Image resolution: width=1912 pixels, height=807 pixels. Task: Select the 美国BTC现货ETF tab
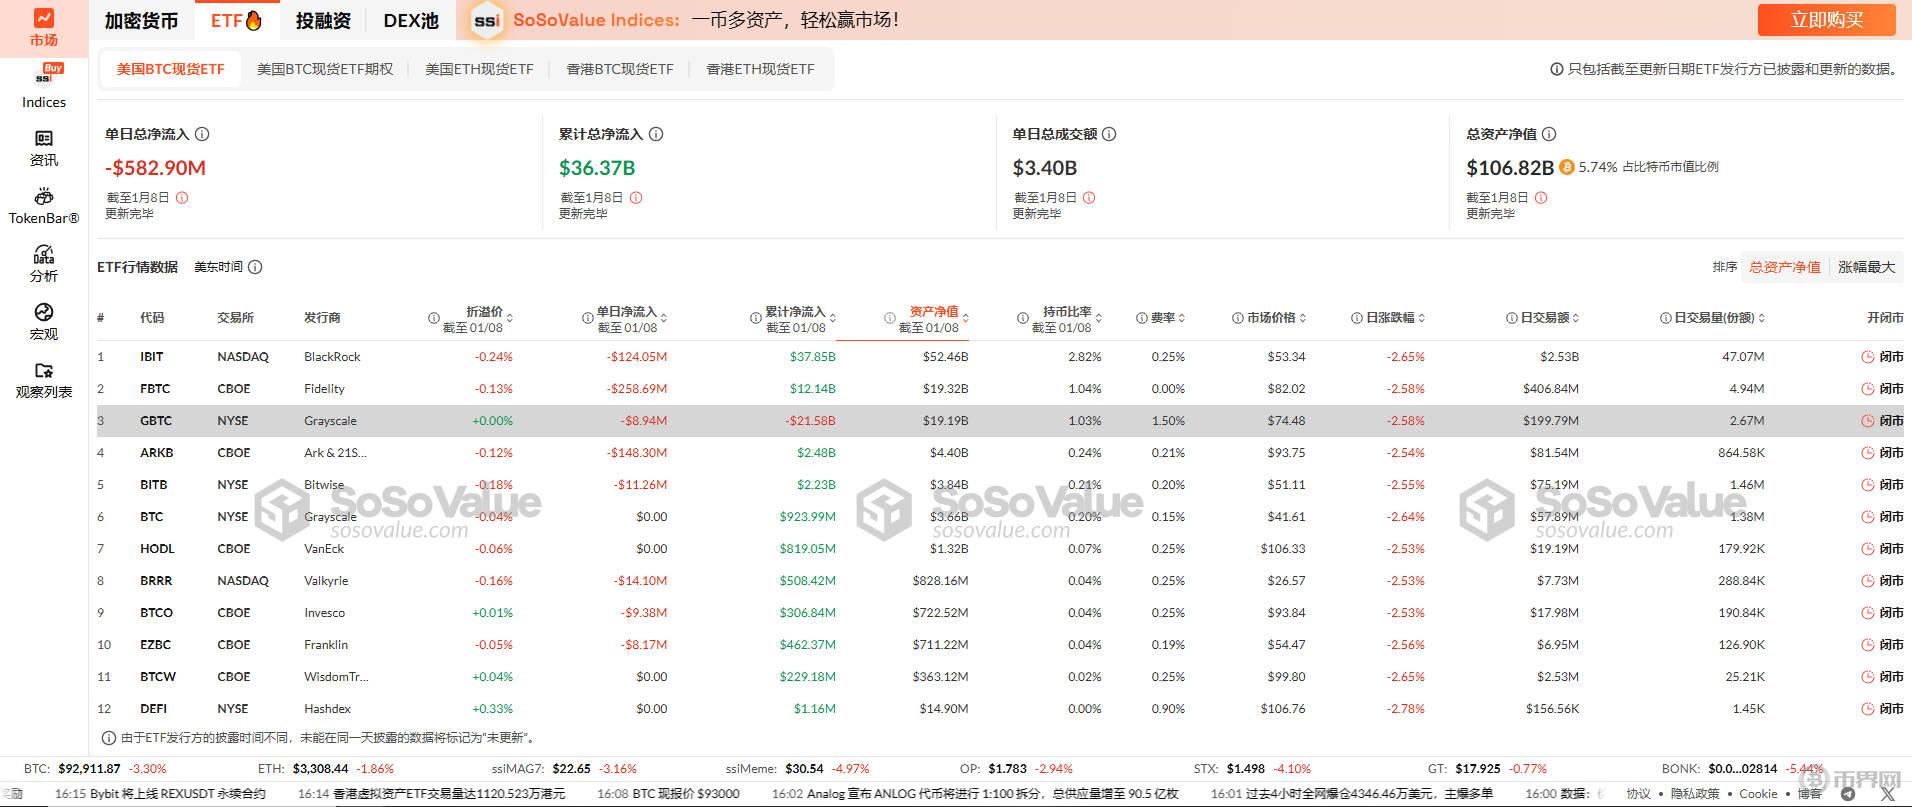[170, 69]
